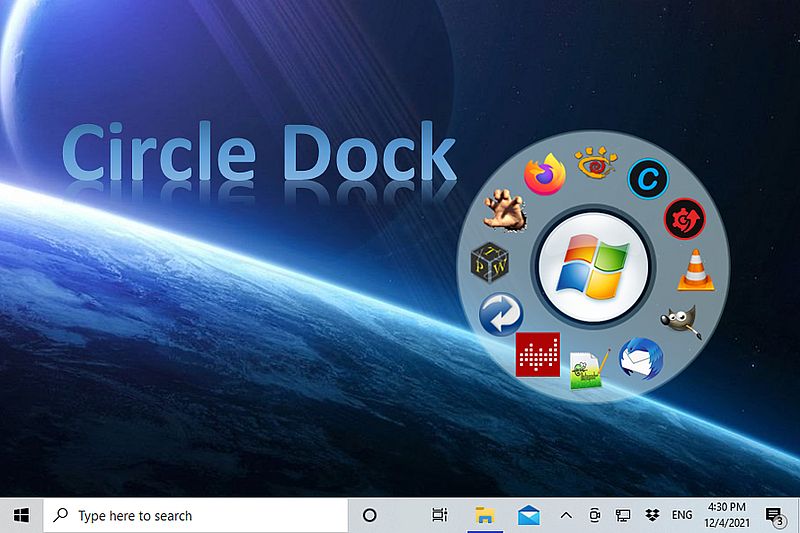Screen dimensions: 800x533
Task: Click the Windows logo center dock button
Action: [x=593, y=267]
